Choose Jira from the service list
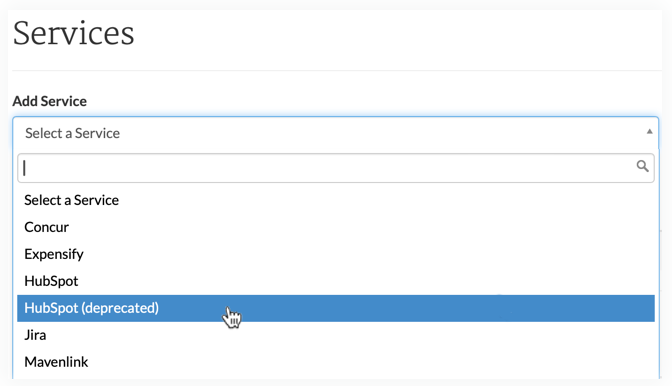The image size is (672, 386). (336, 335)
